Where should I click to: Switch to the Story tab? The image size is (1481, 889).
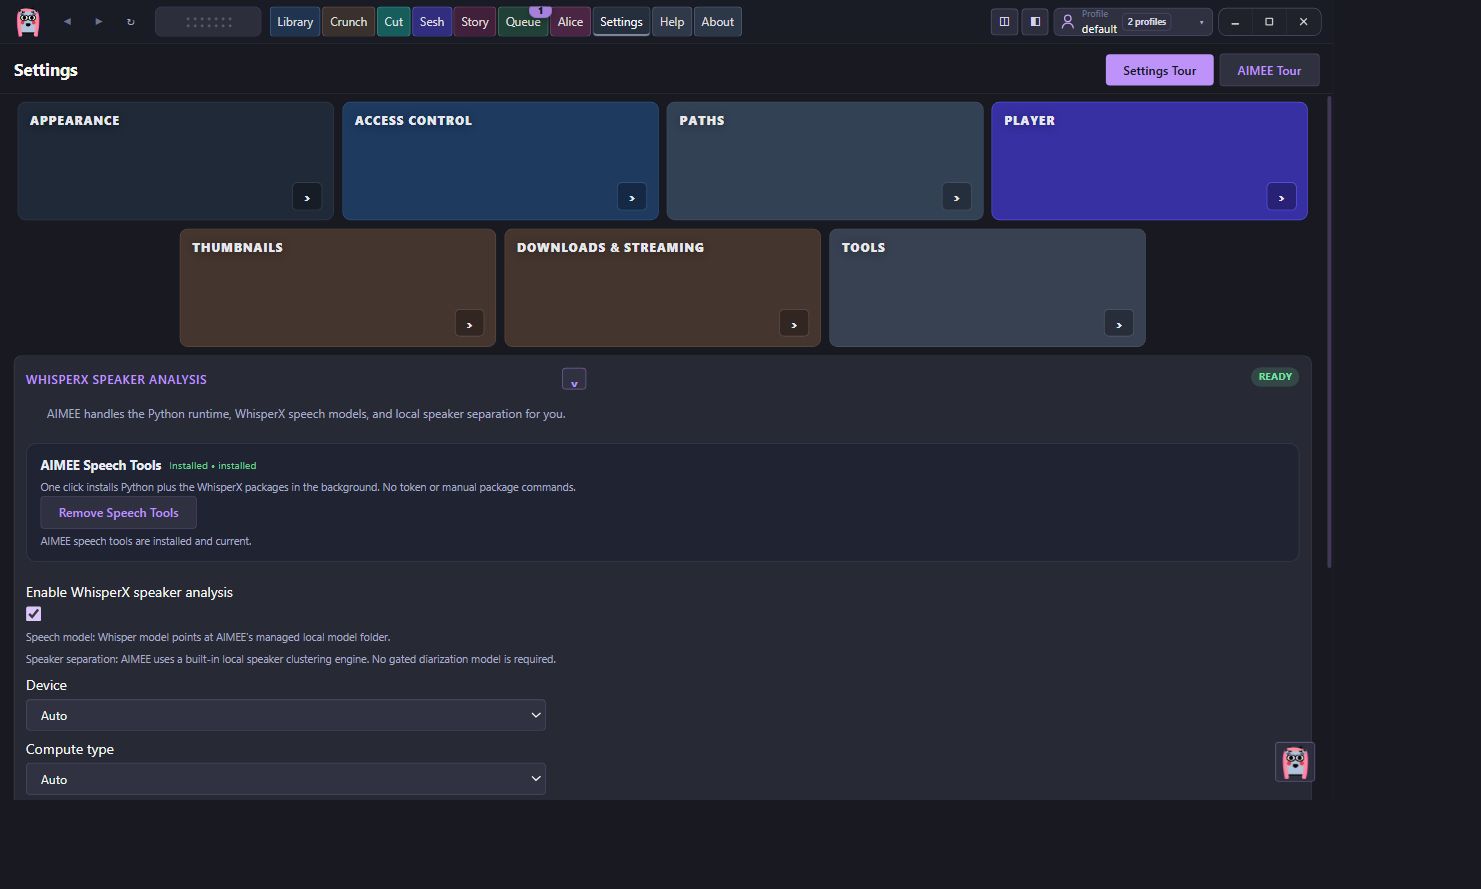(475, 22)
